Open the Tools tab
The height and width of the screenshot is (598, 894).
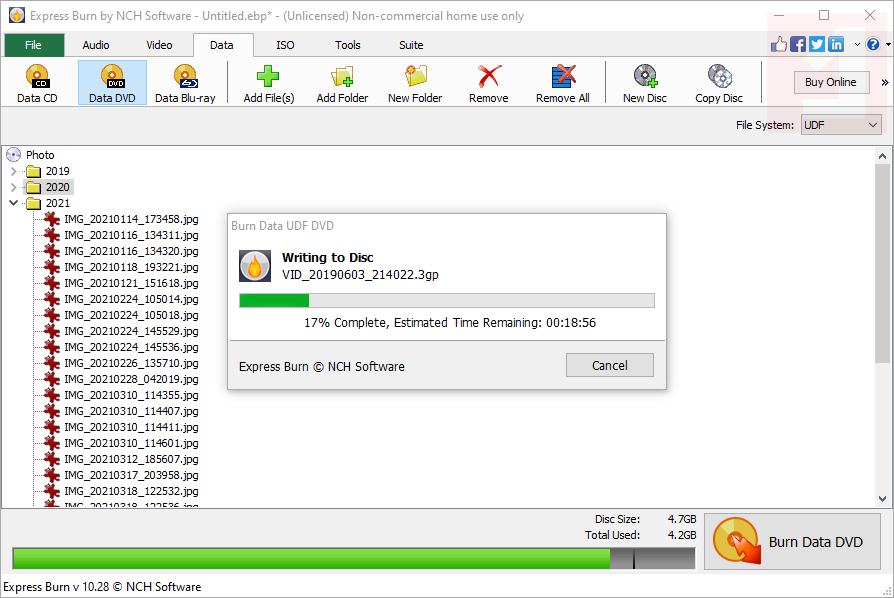[348, 45]
